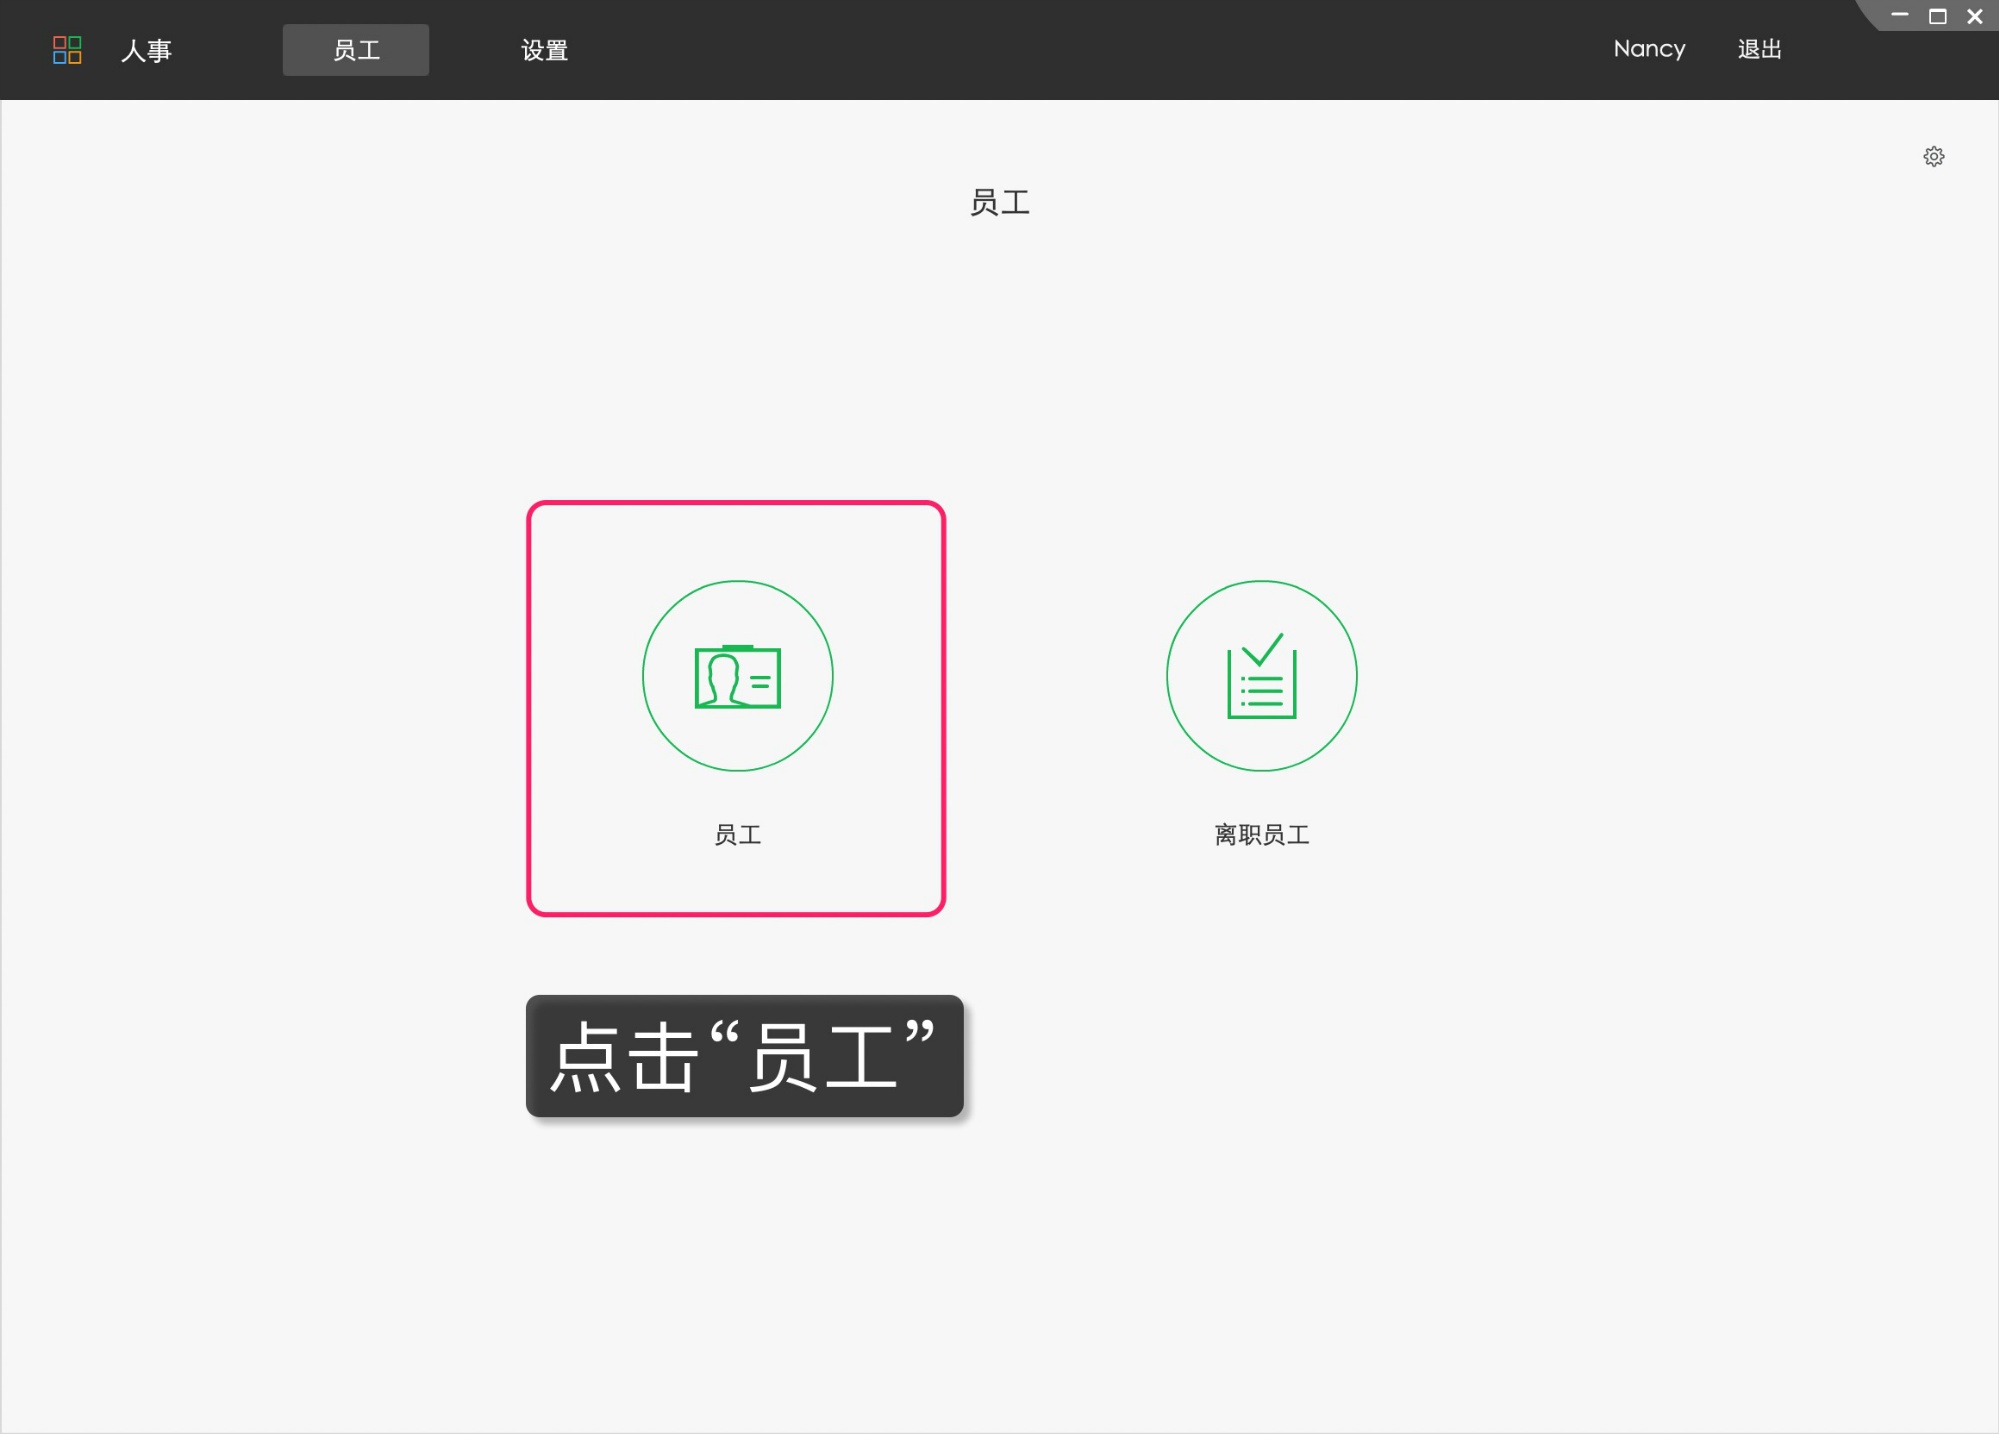Image resolution: width=1999 pixels, height=1434 pixels.
Task: Open the 员工 card highlighted in pink
Action: pyautogui.click(x=737, y=707)
